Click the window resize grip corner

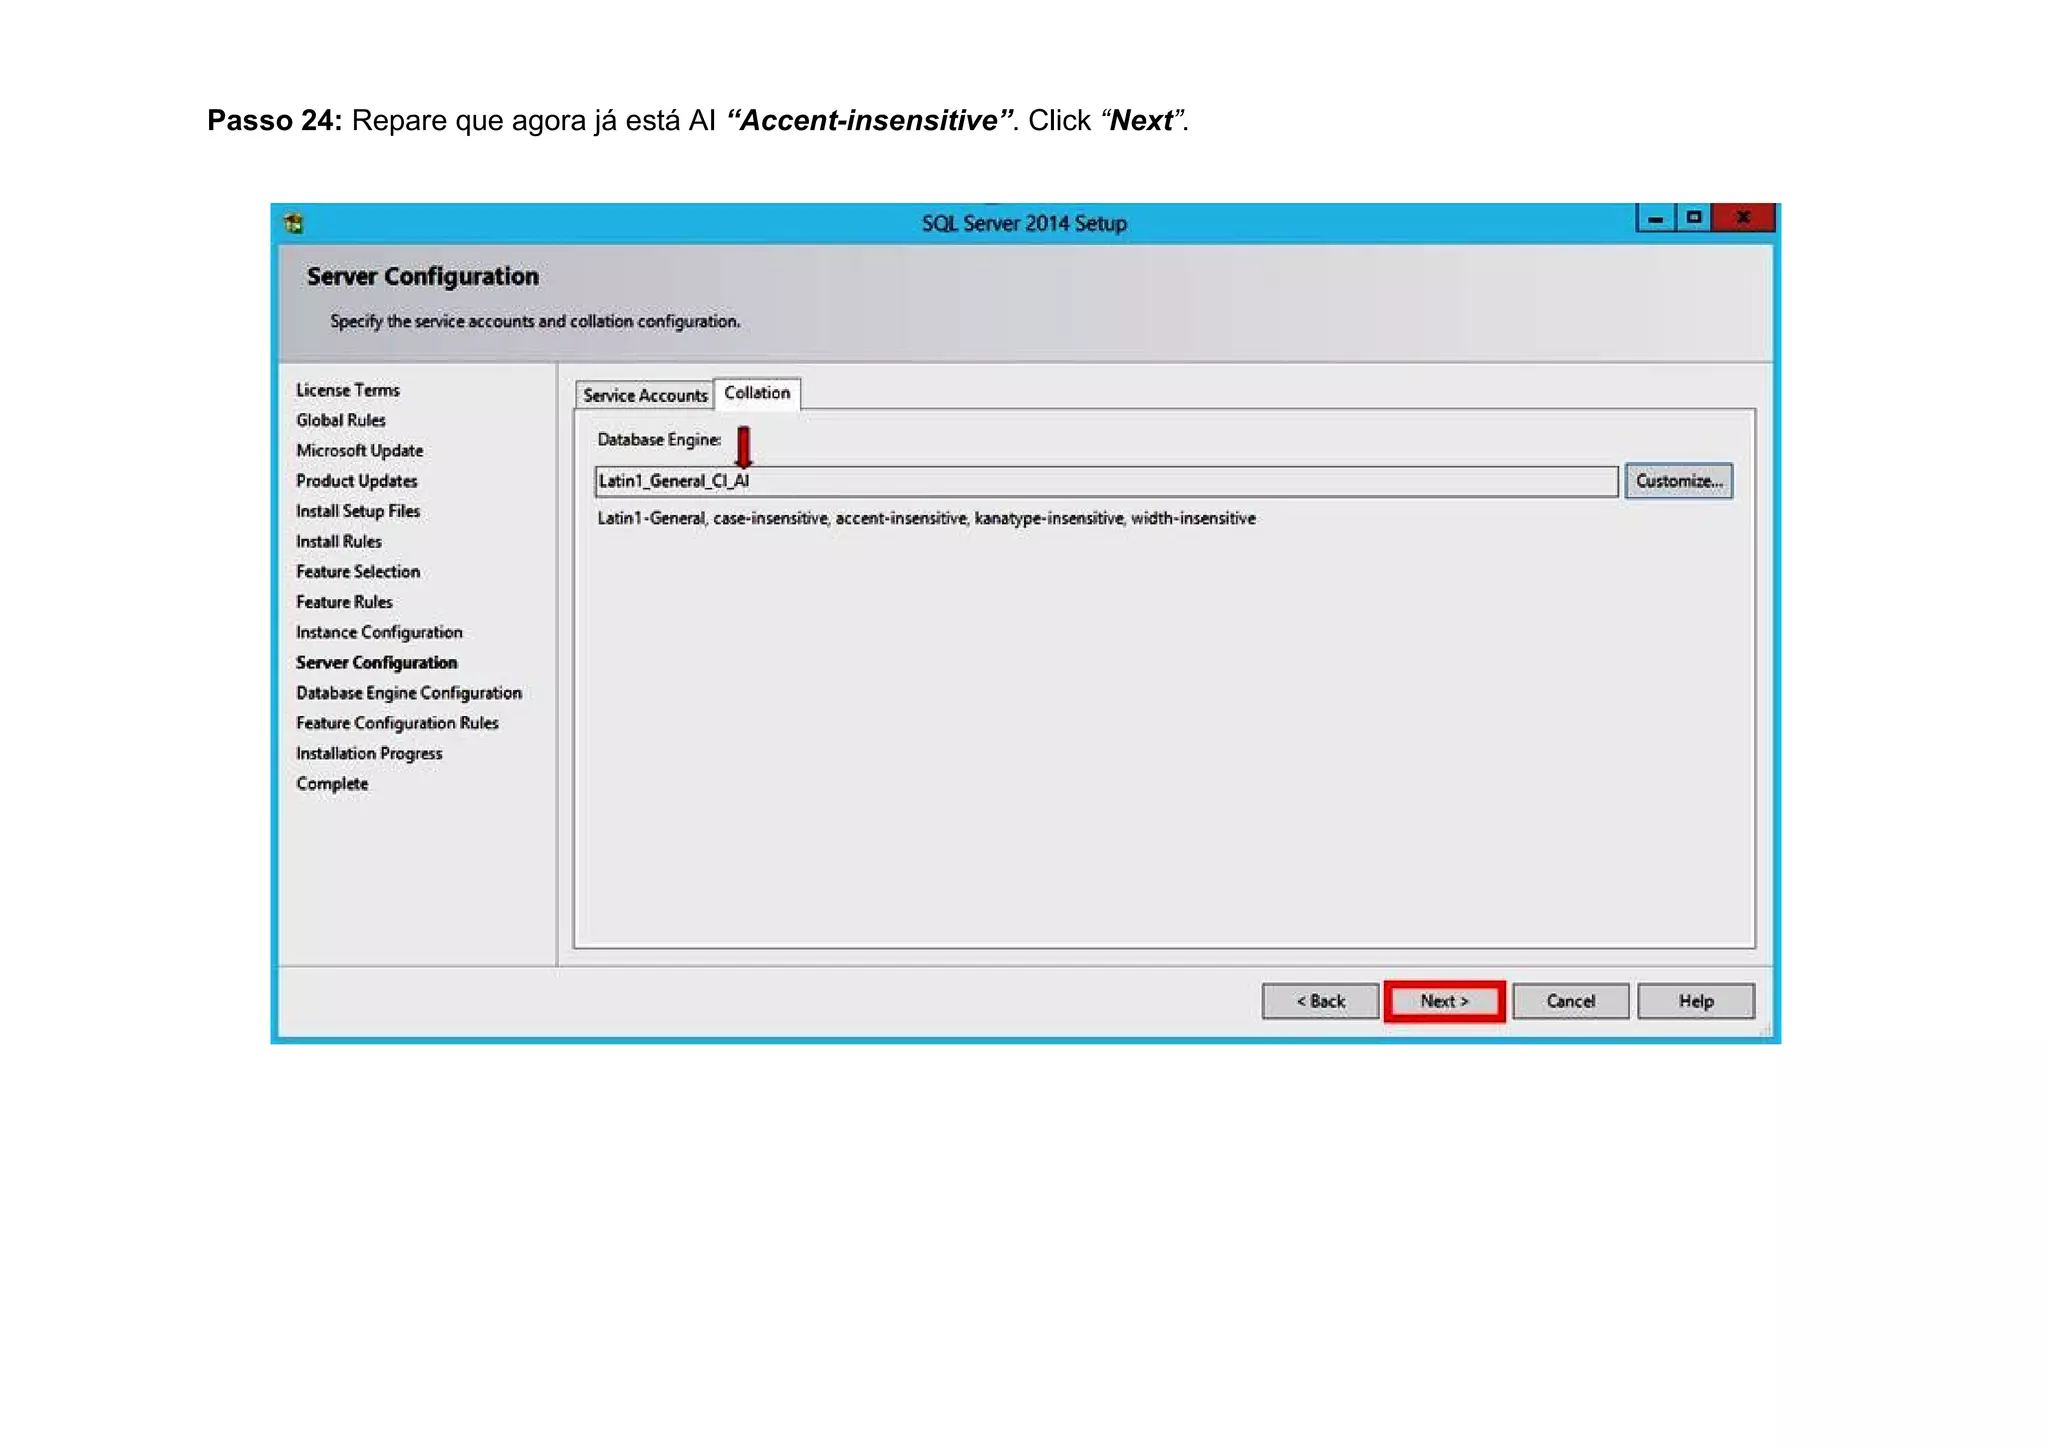click(x=1765, y=1029)
